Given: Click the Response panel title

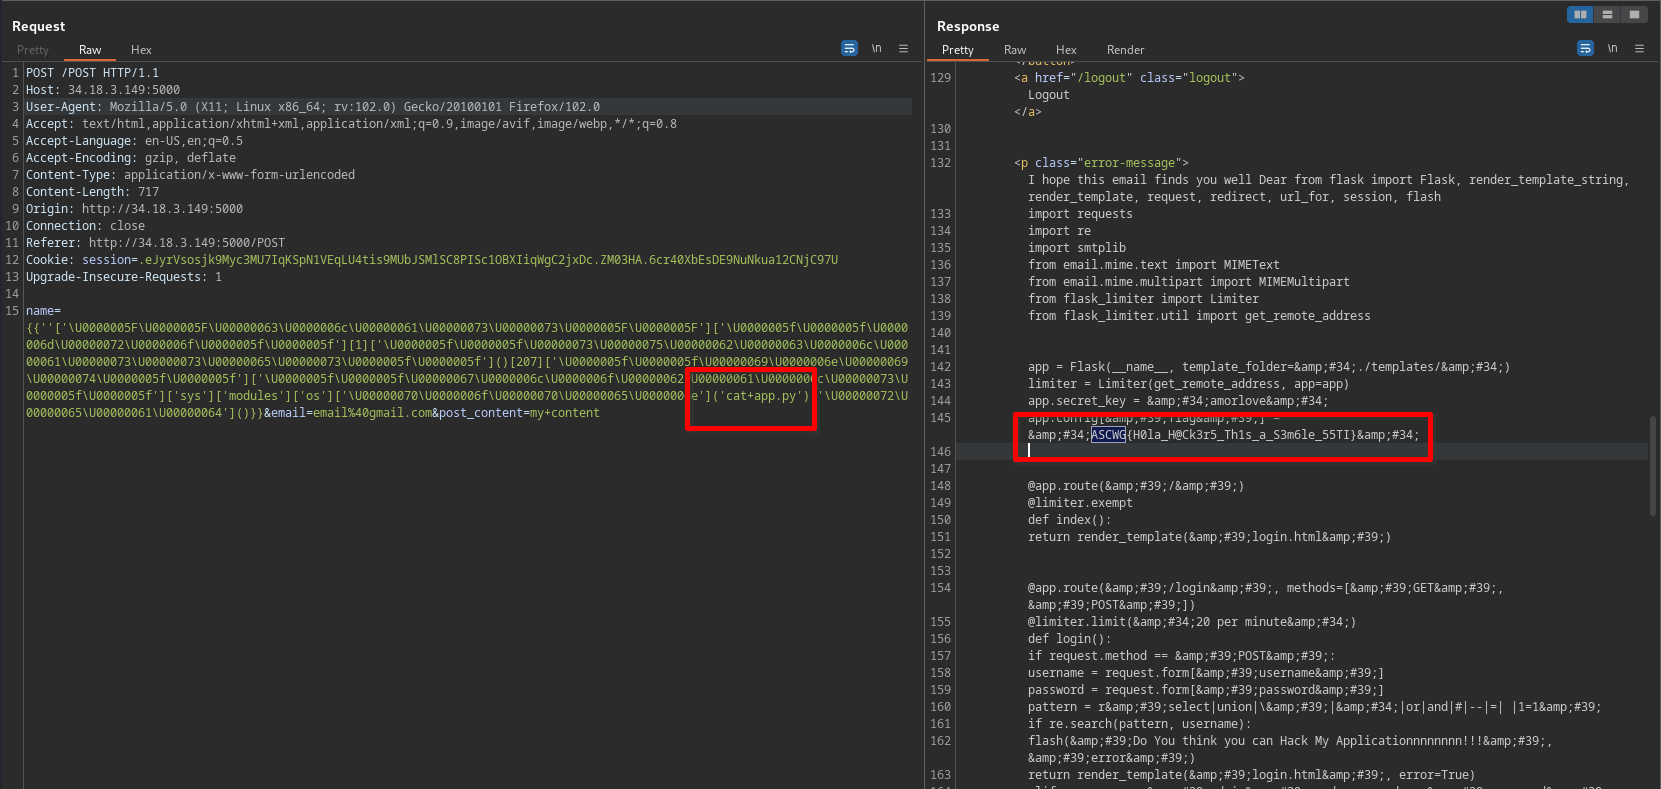Looking at the screenshot, I should [x=968, y=26].
